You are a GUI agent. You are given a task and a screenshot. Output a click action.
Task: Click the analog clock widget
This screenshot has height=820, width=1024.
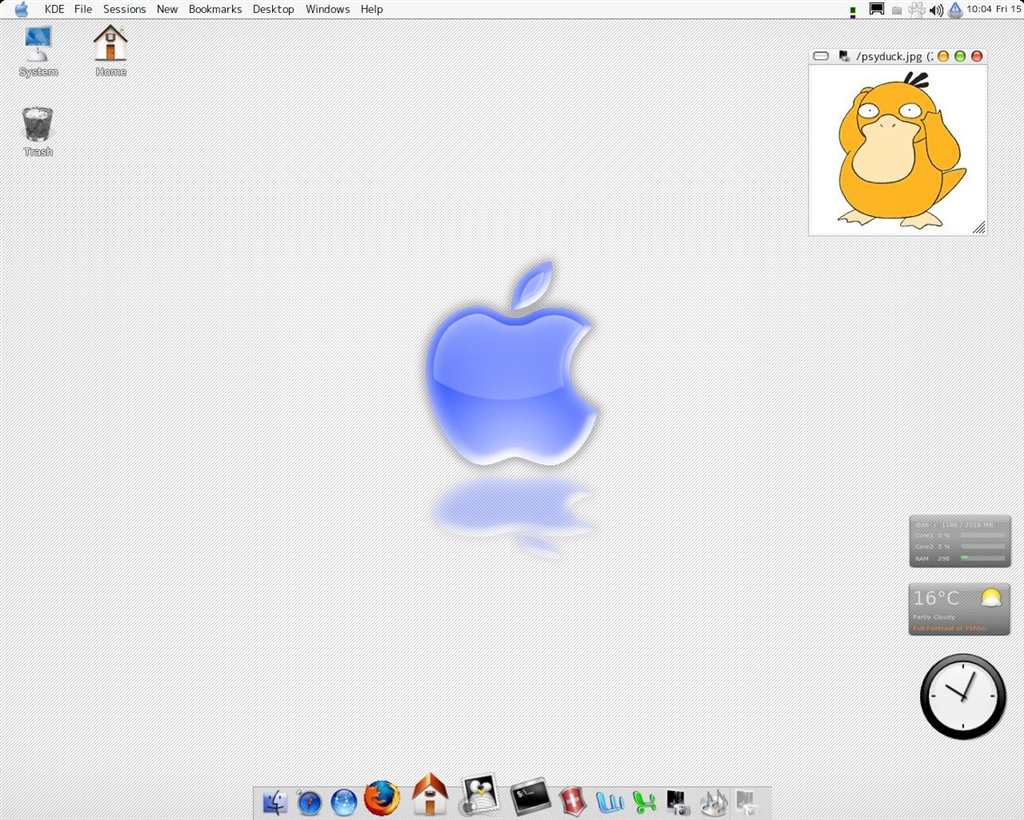pos(962,696)
